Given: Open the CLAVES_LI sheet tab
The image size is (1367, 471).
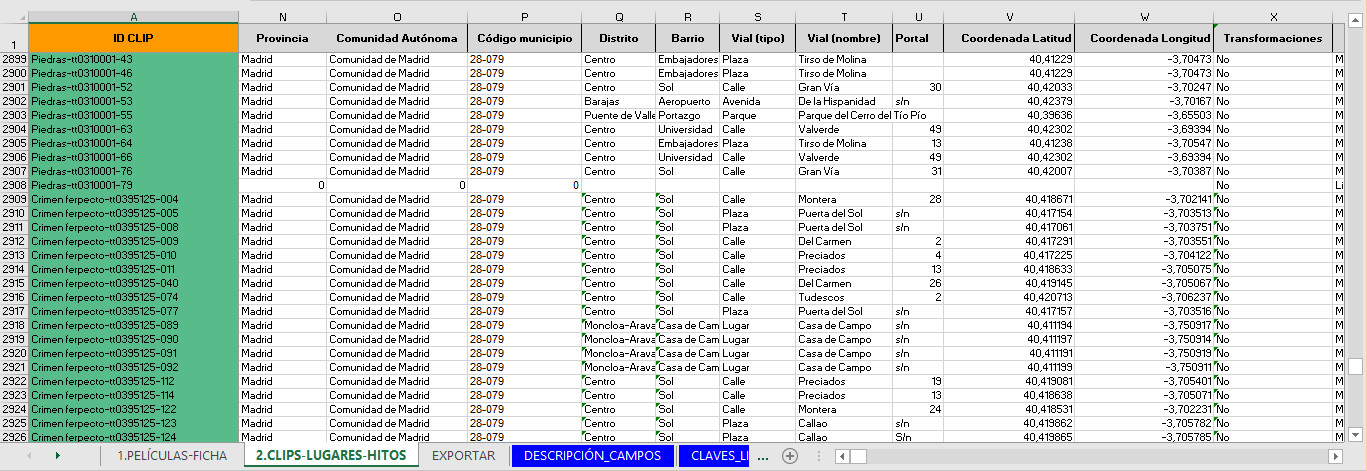Looking at the screenshot, I should [714, 456].
